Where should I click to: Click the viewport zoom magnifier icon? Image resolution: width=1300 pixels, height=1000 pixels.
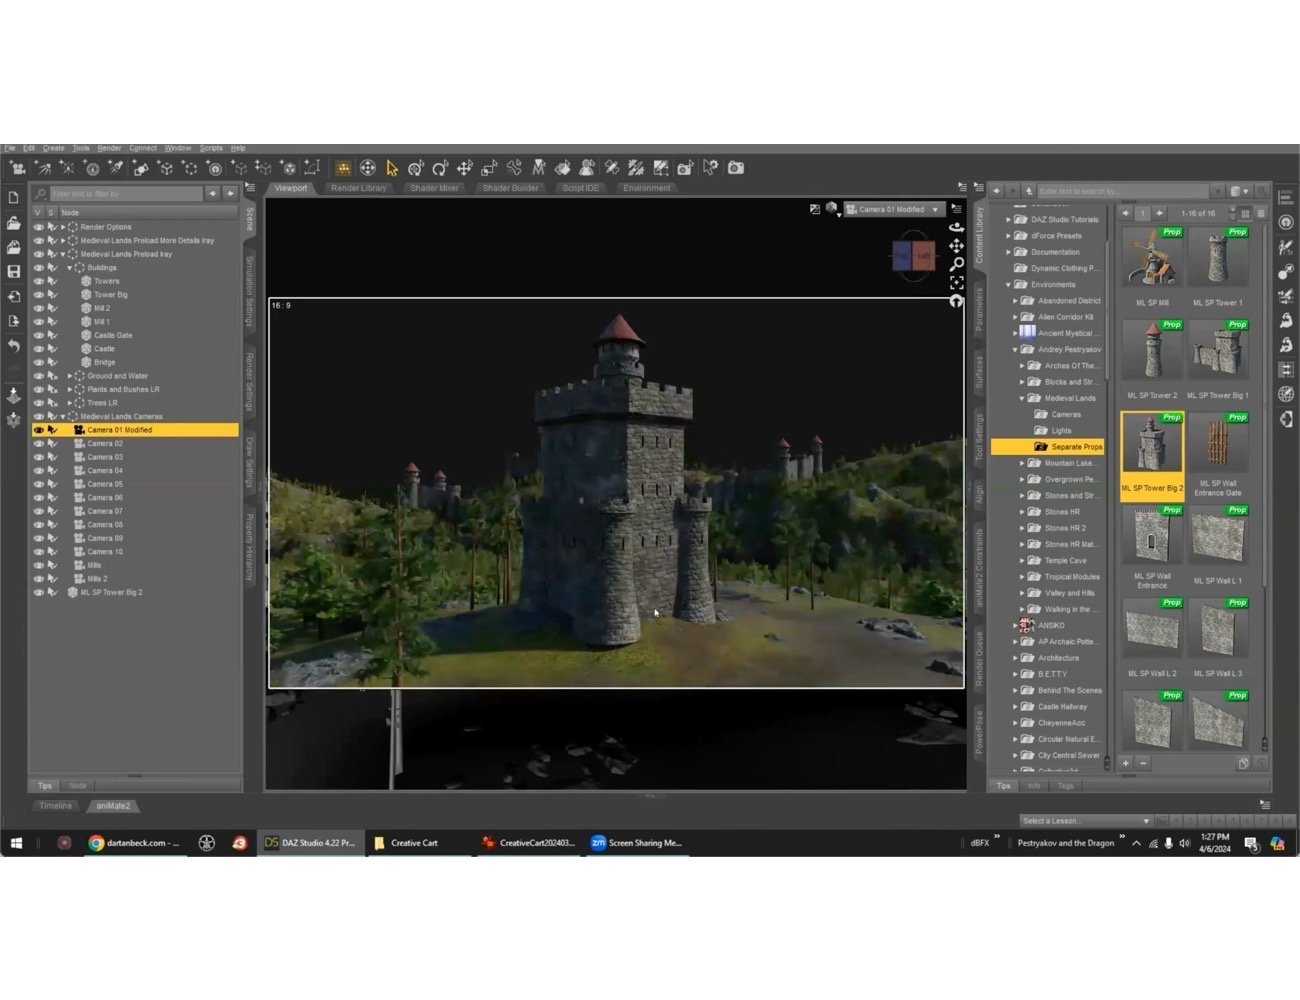click(956, 264)
